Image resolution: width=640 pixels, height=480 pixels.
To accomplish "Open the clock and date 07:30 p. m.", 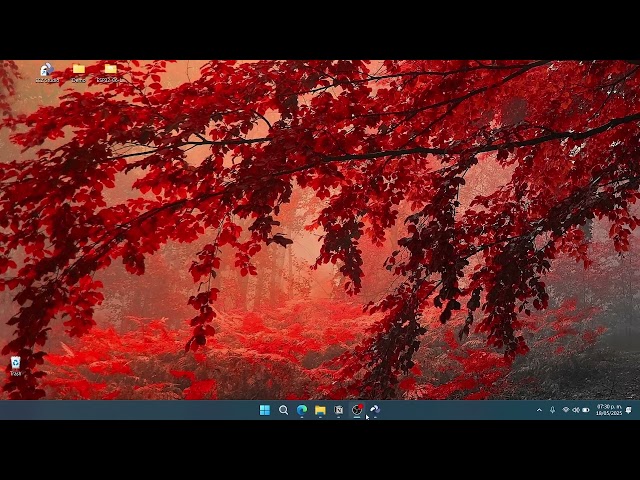I will pyautogui.click(x=609, y=410).
